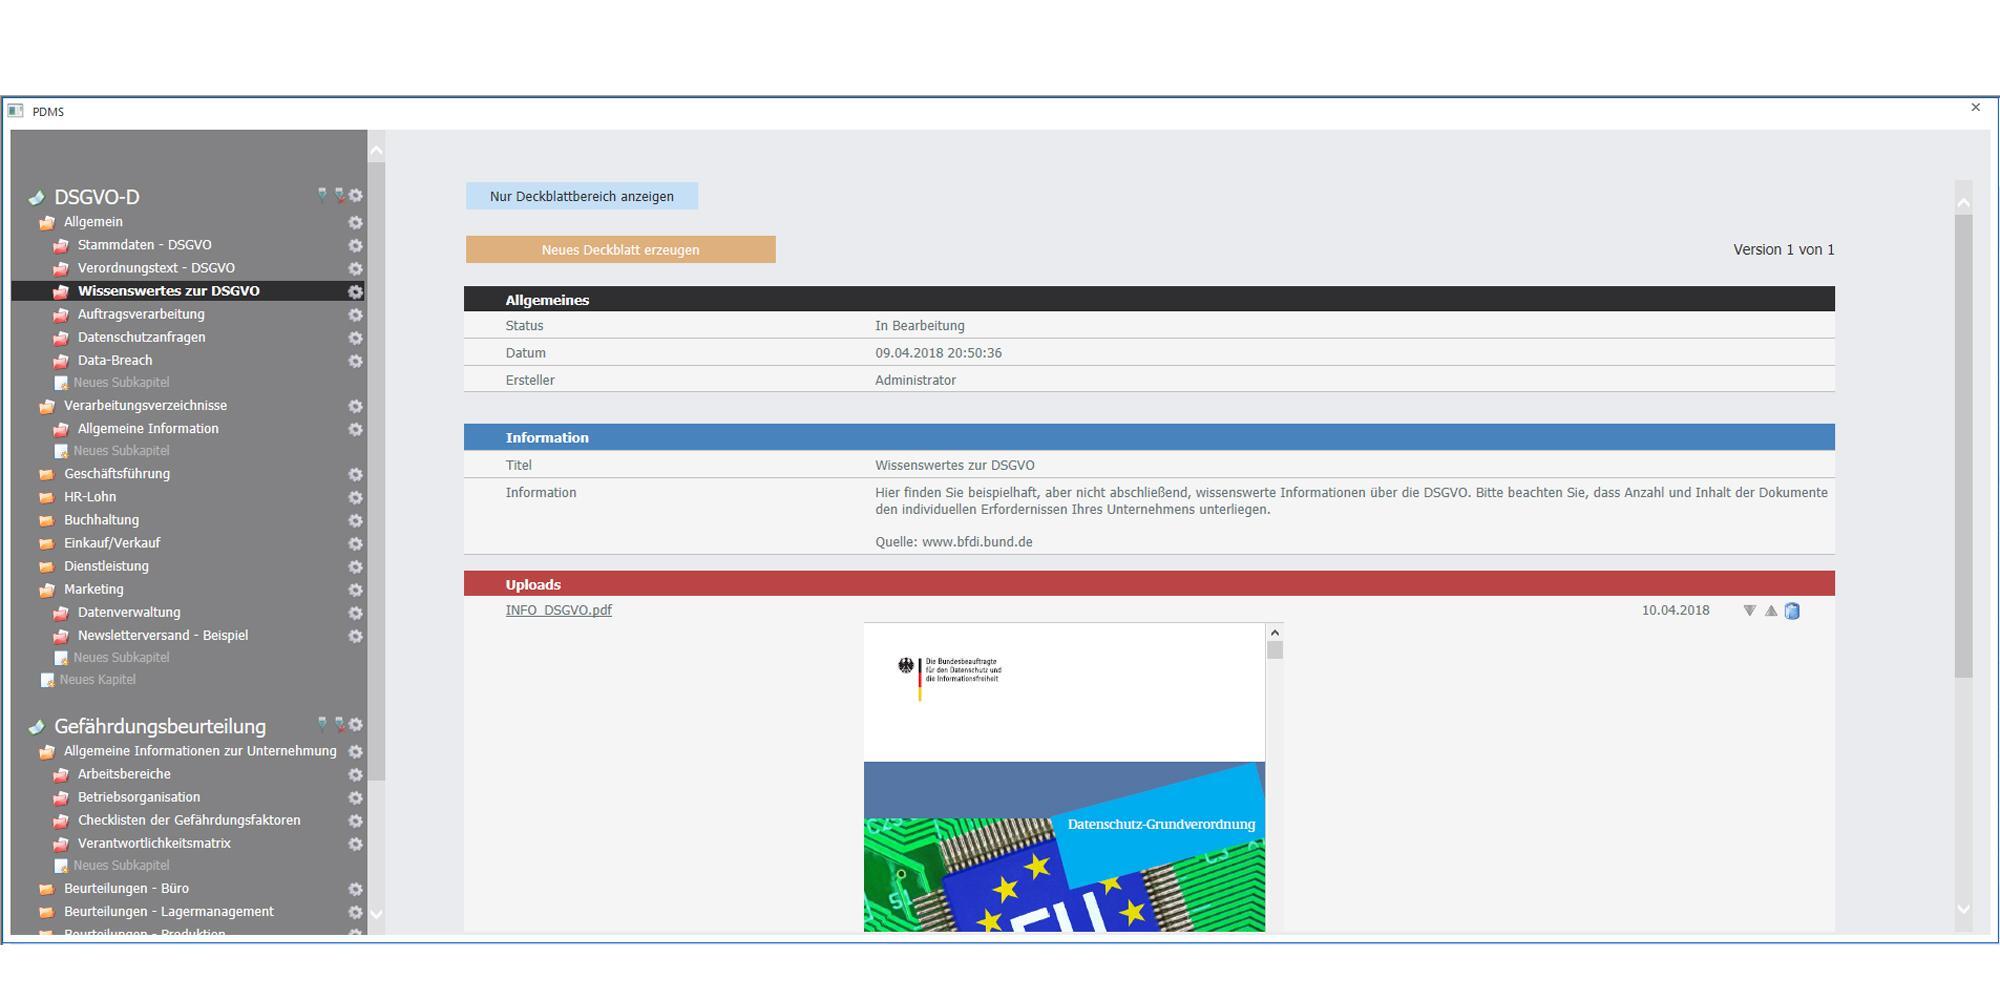This screenshot has height=1000, width=2000.
Task: Open gear settings for Buchhaltung
Action: pyautogui.click(x=355, y=520)
